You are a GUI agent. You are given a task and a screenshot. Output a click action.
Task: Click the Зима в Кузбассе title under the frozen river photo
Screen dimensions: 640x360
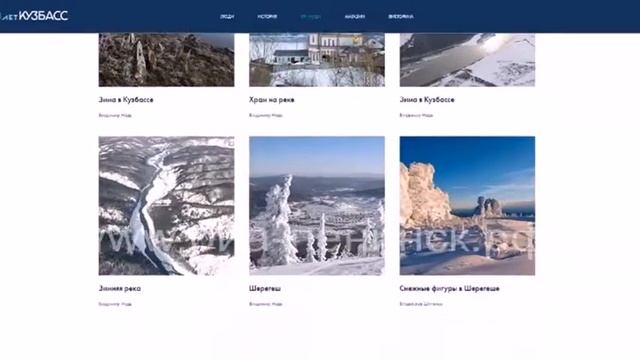click(x=427, y=100)
